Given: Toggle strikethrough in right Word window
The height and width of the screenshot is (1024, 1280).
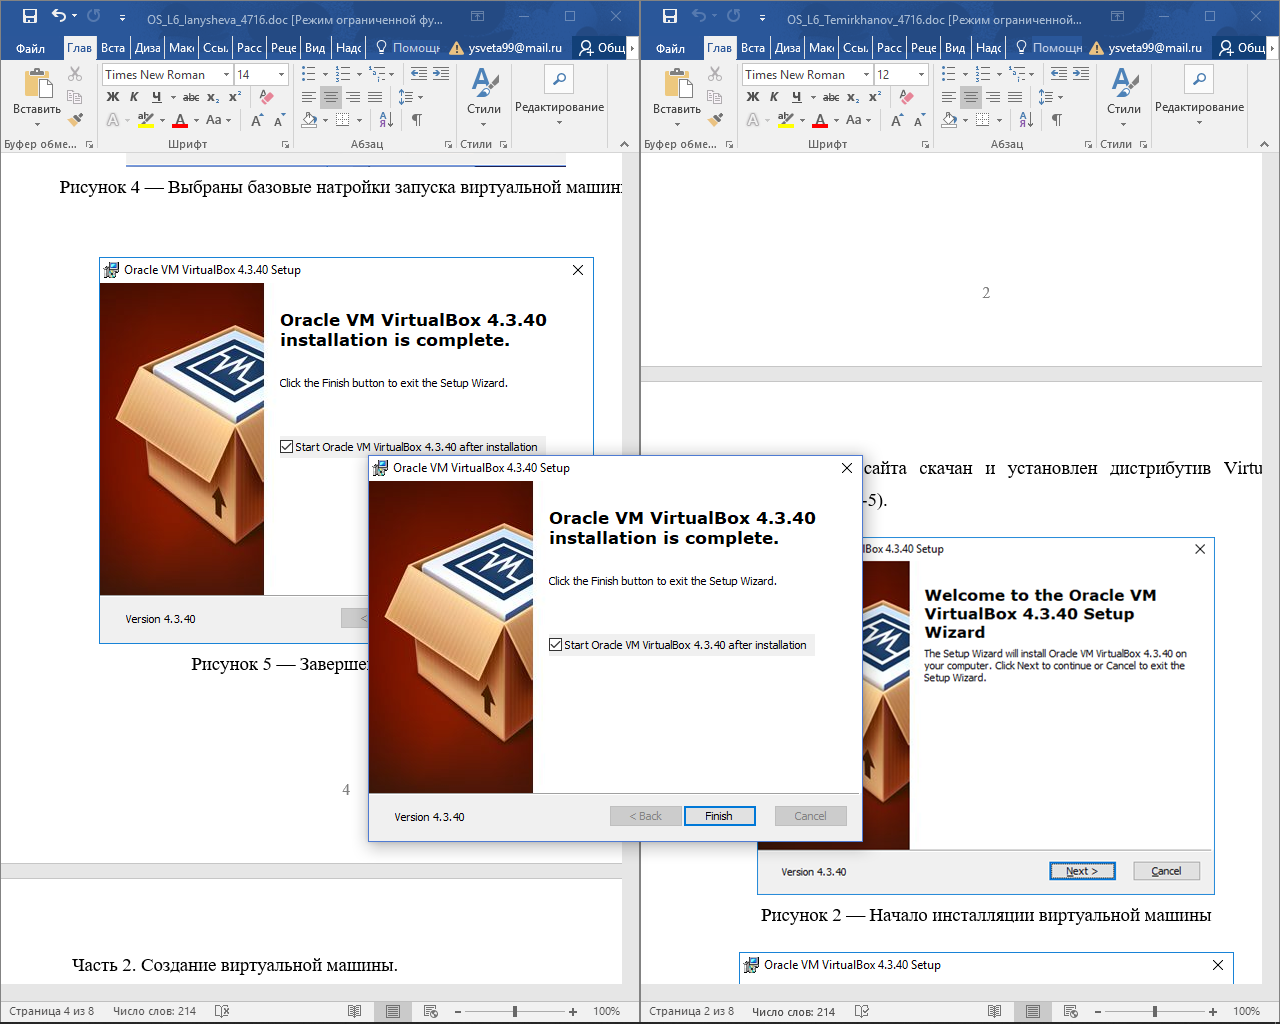Looking at the screenshot, I should tap(831, 97).
